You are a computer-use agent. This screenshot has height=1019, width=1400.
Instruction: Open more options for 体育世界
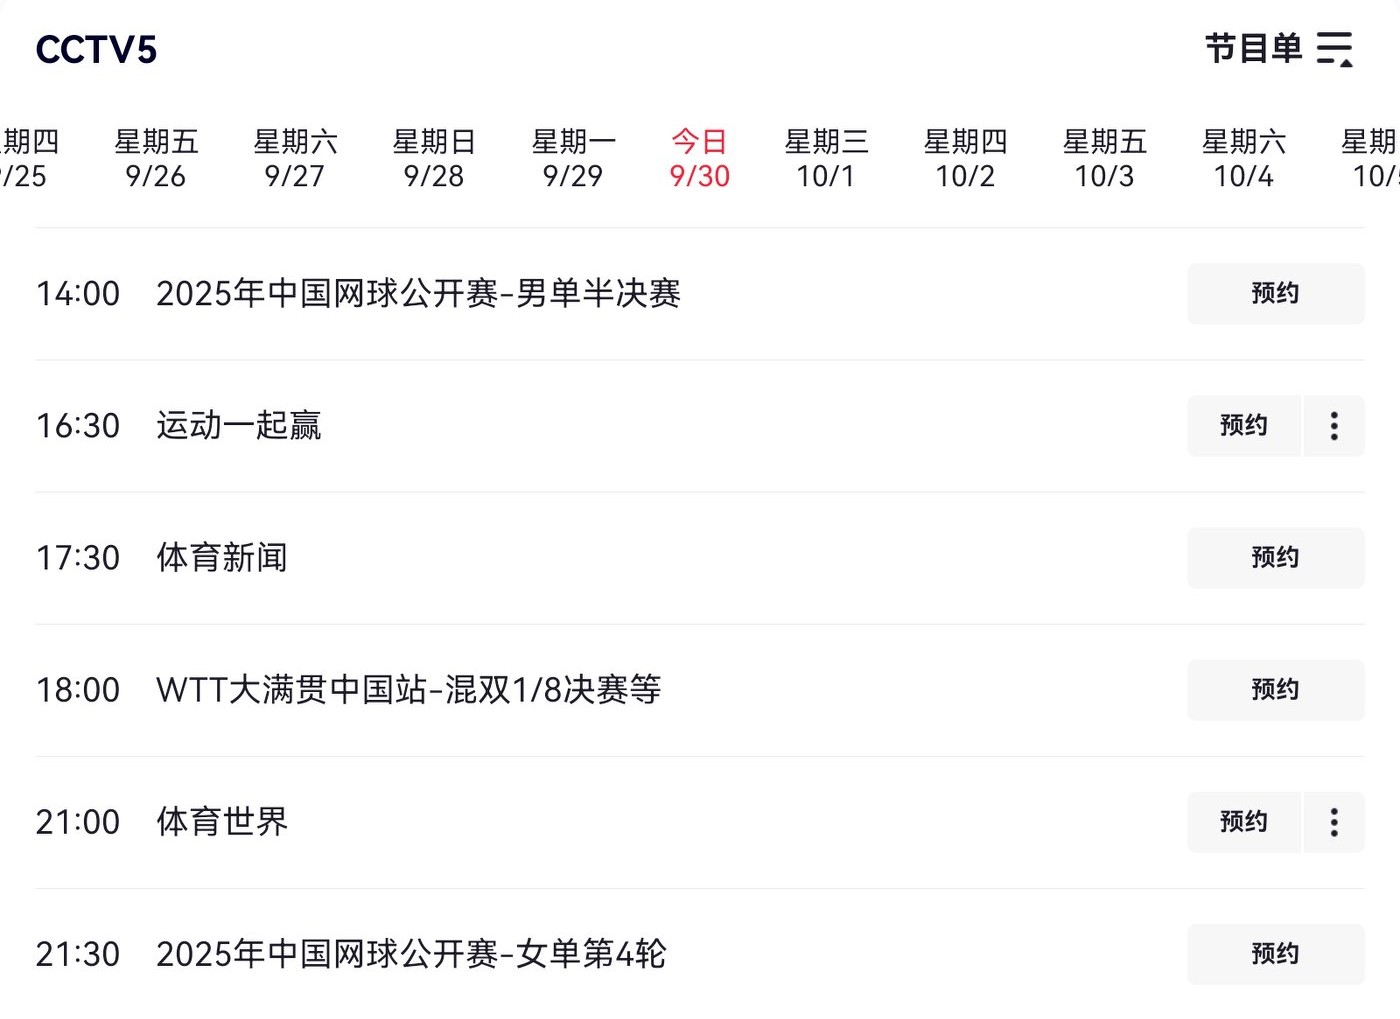1334,822
